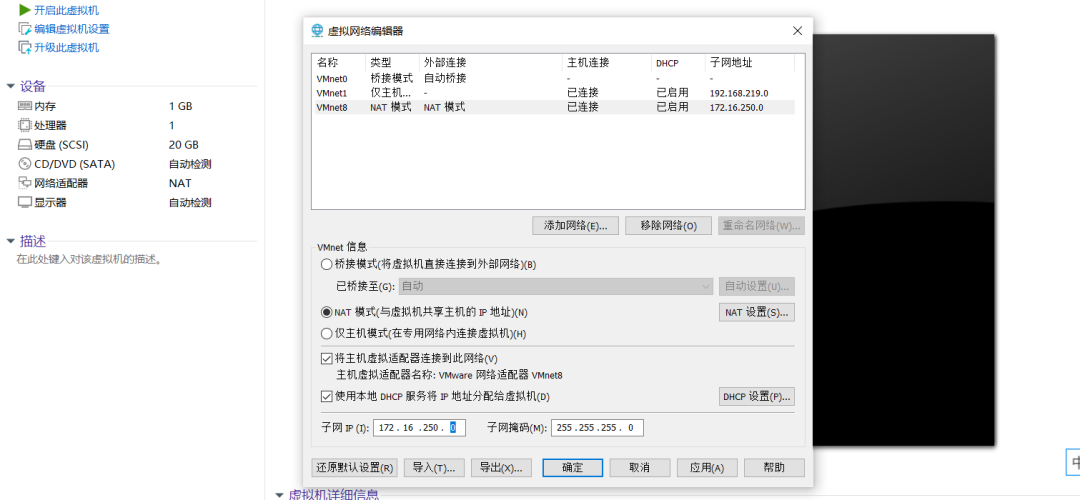
Task: Click the 升级此虚拟机 link
Action: pyautogui.click(x=66, y=48)
